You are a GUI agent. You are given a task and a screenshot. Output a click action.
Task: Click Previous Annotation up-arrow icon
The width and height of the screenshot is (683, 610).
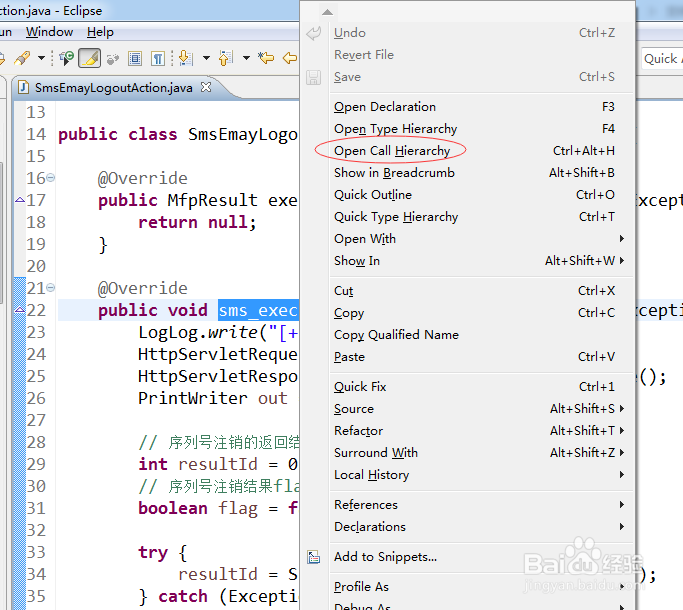tap(226, 58)
